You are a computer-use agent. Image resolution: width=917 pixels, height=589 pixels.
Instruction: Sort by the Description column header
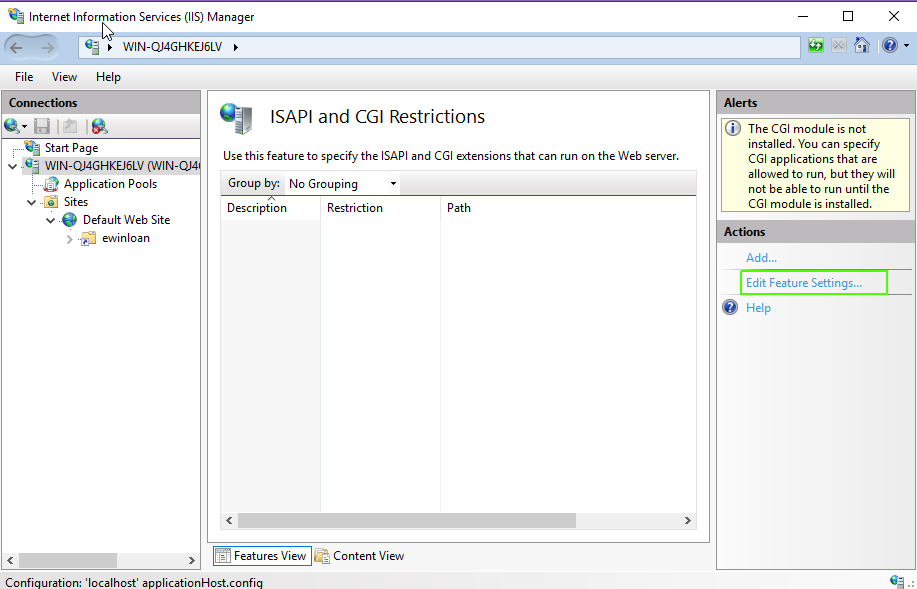pos(270,208)
